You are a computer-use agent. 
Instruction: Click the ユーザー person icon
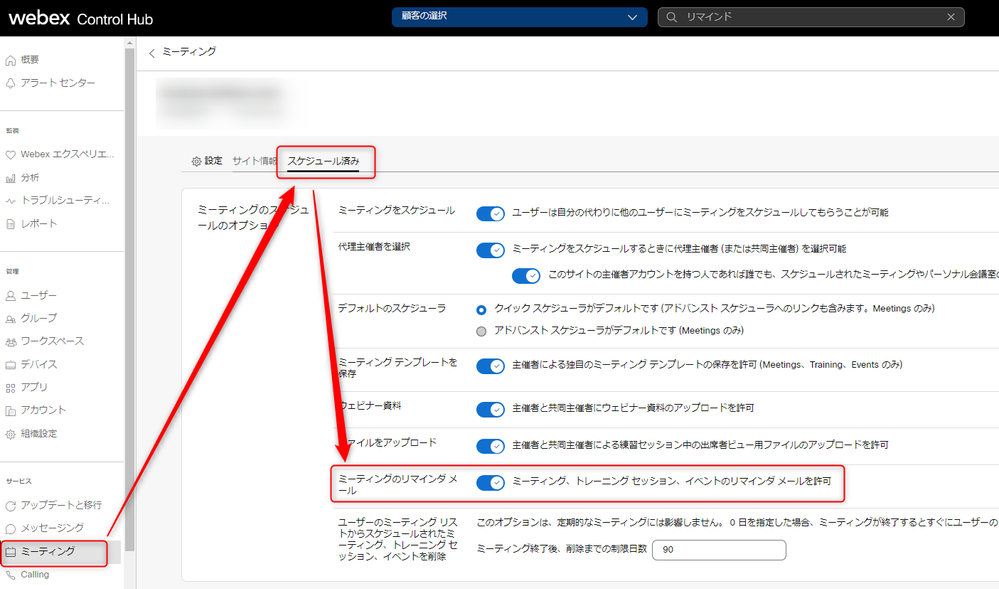coord(10,296)
